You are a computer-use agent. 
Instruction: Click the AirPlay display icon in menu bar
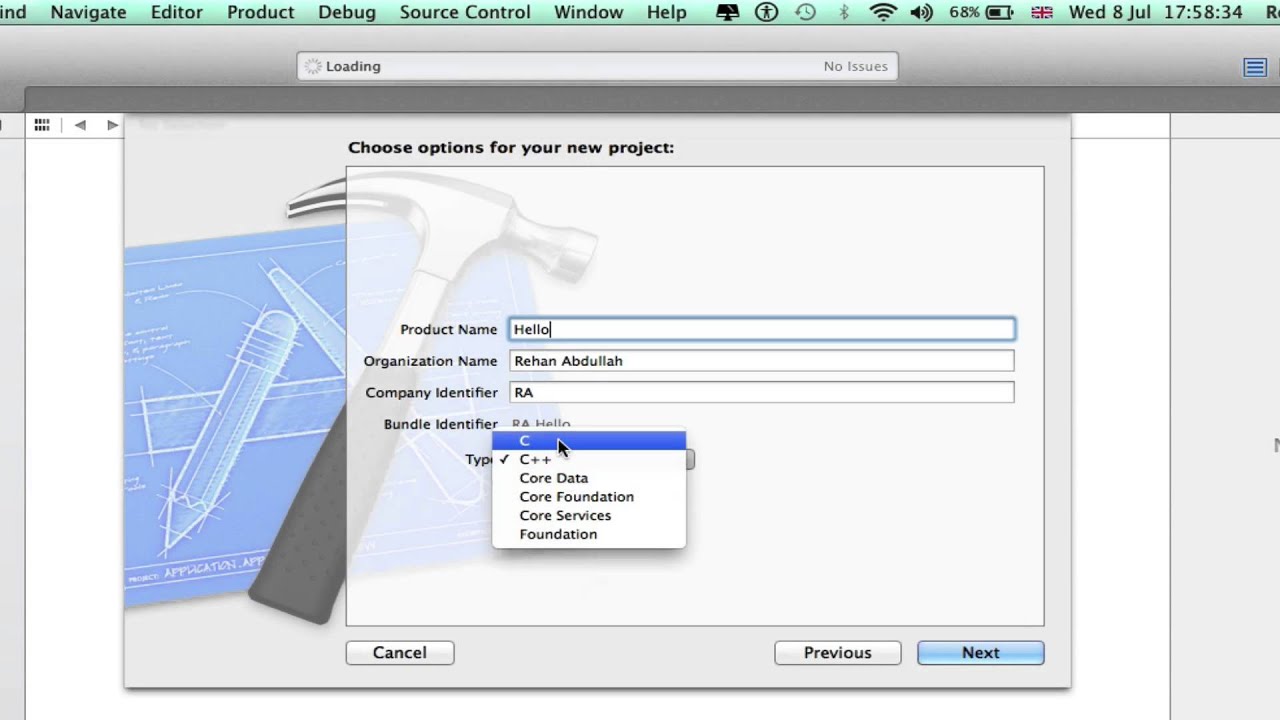tap(728, 12)
